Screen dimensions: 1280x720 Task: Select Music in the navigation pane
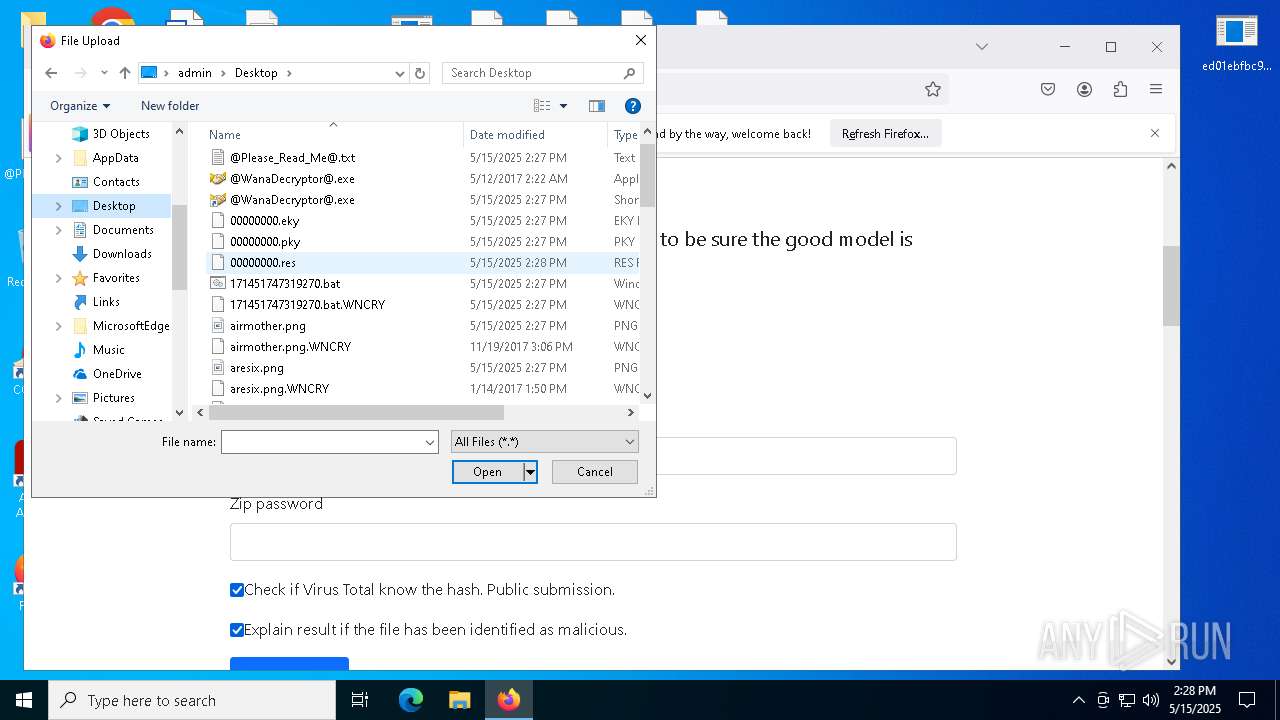pos(109,350)
